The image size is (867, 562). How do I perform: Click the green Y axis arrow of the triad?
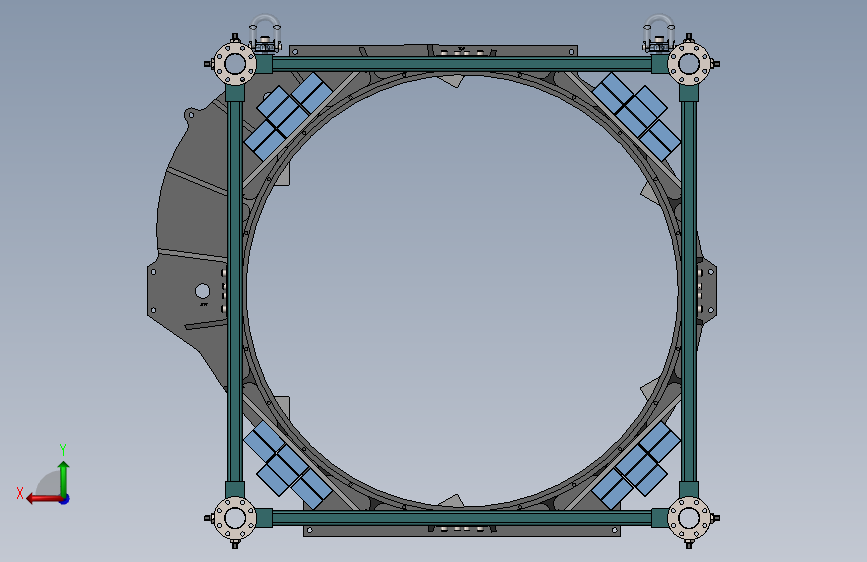(64, 479)
